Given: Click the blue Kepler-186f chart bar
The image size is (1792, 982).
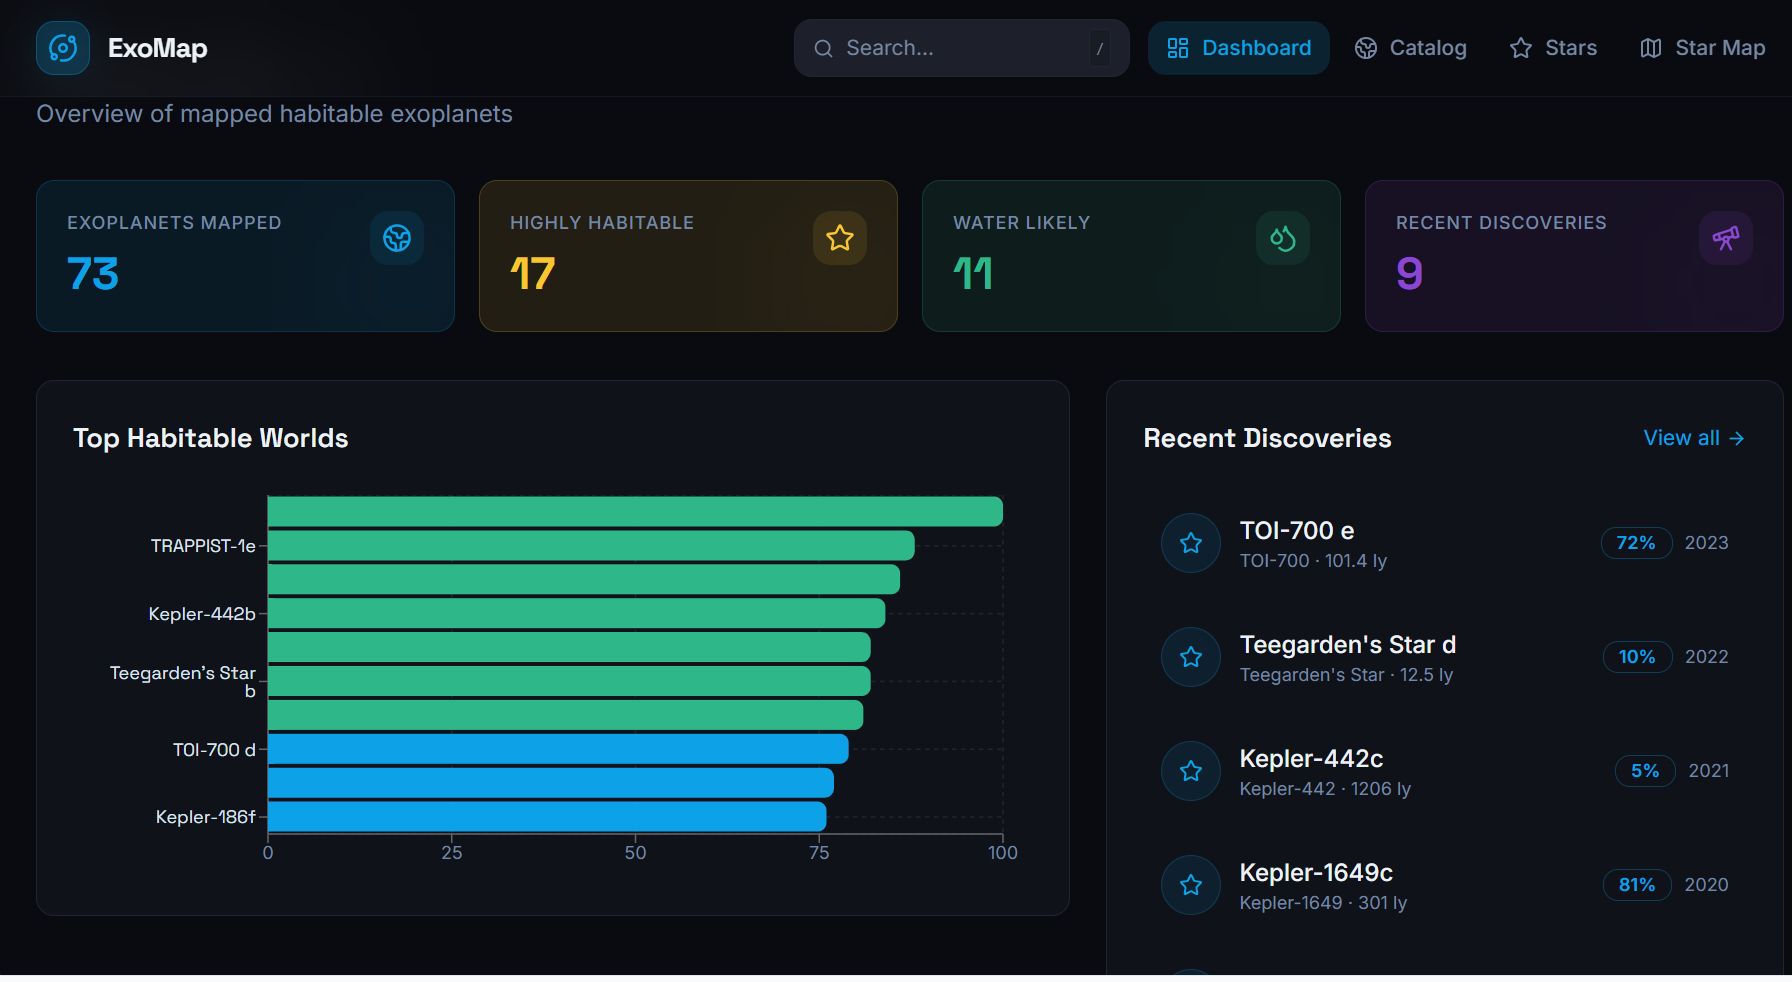Looking at the screenshot, I should coord(547,816).
